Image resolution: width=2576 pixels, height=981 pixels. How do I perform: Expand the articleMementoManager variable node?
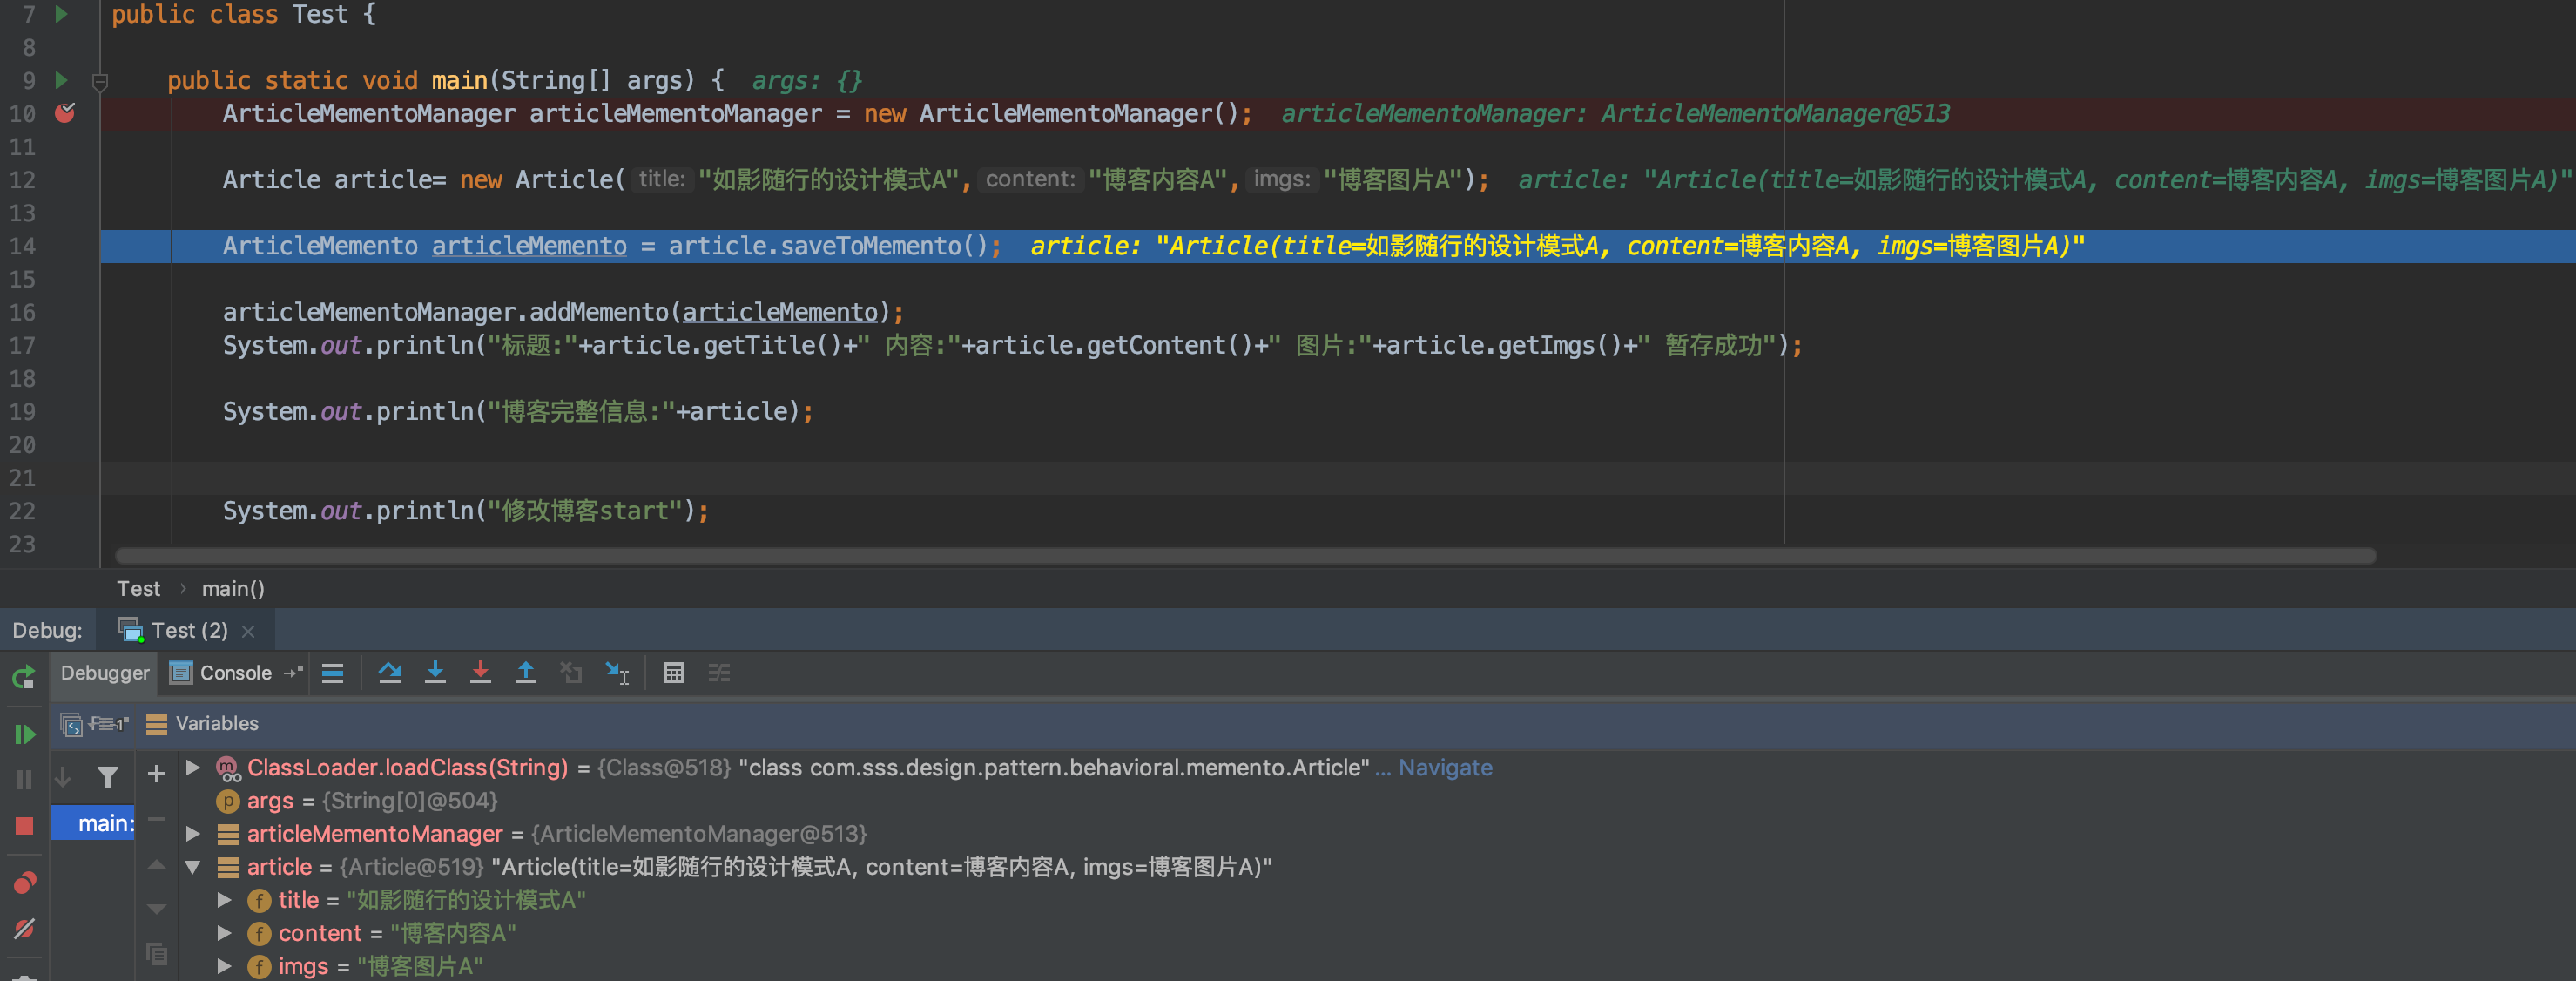(193, 833)
